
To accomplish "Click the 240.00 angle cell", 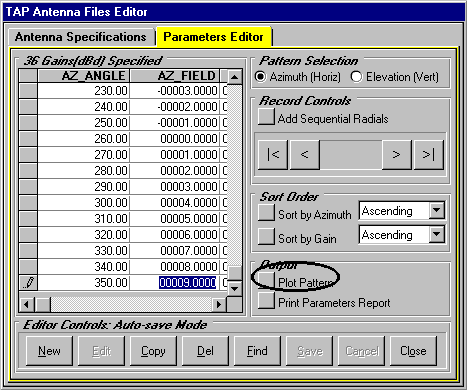I will point(84,107).
